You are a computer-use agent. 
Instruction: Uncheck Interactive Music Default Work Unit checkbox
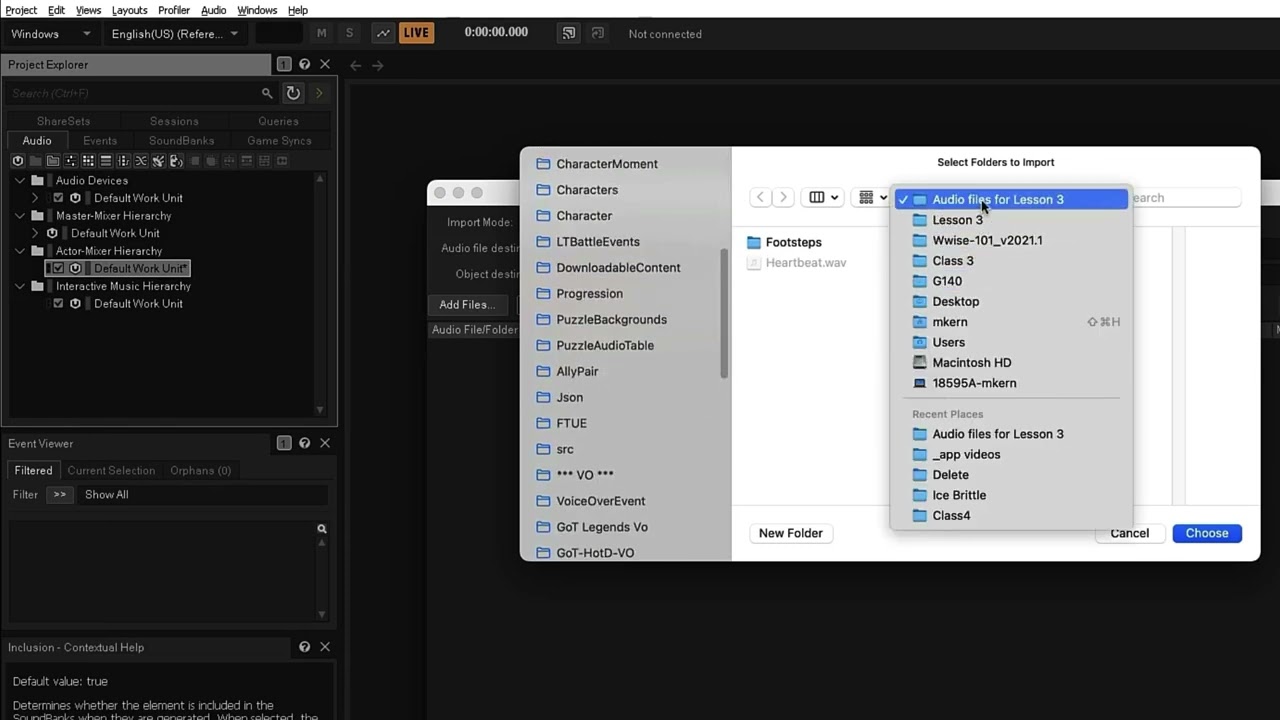pyautogui.click(x=58, y=304)
